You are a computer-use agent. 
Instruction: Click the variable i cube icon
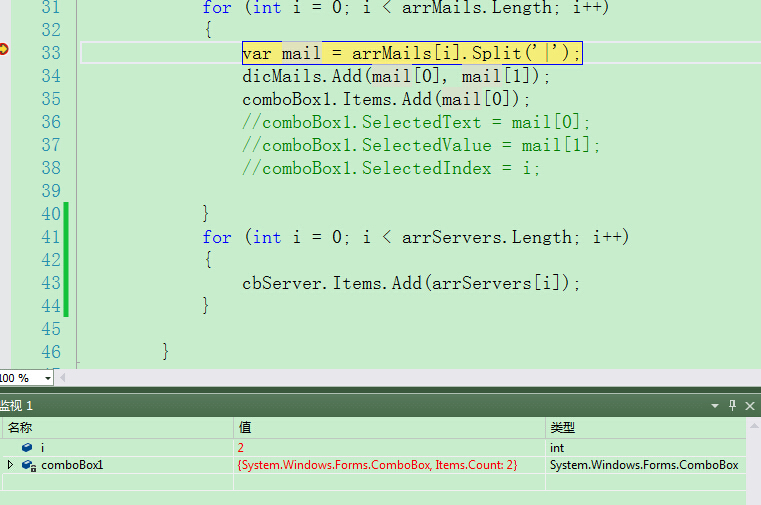27,447
